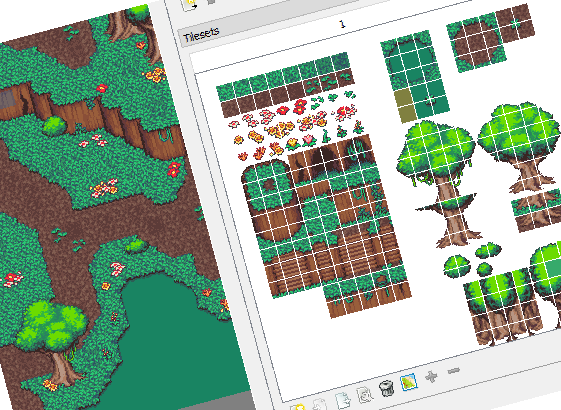Select the tileset tab labeled 1

click(x=342, y=24)
